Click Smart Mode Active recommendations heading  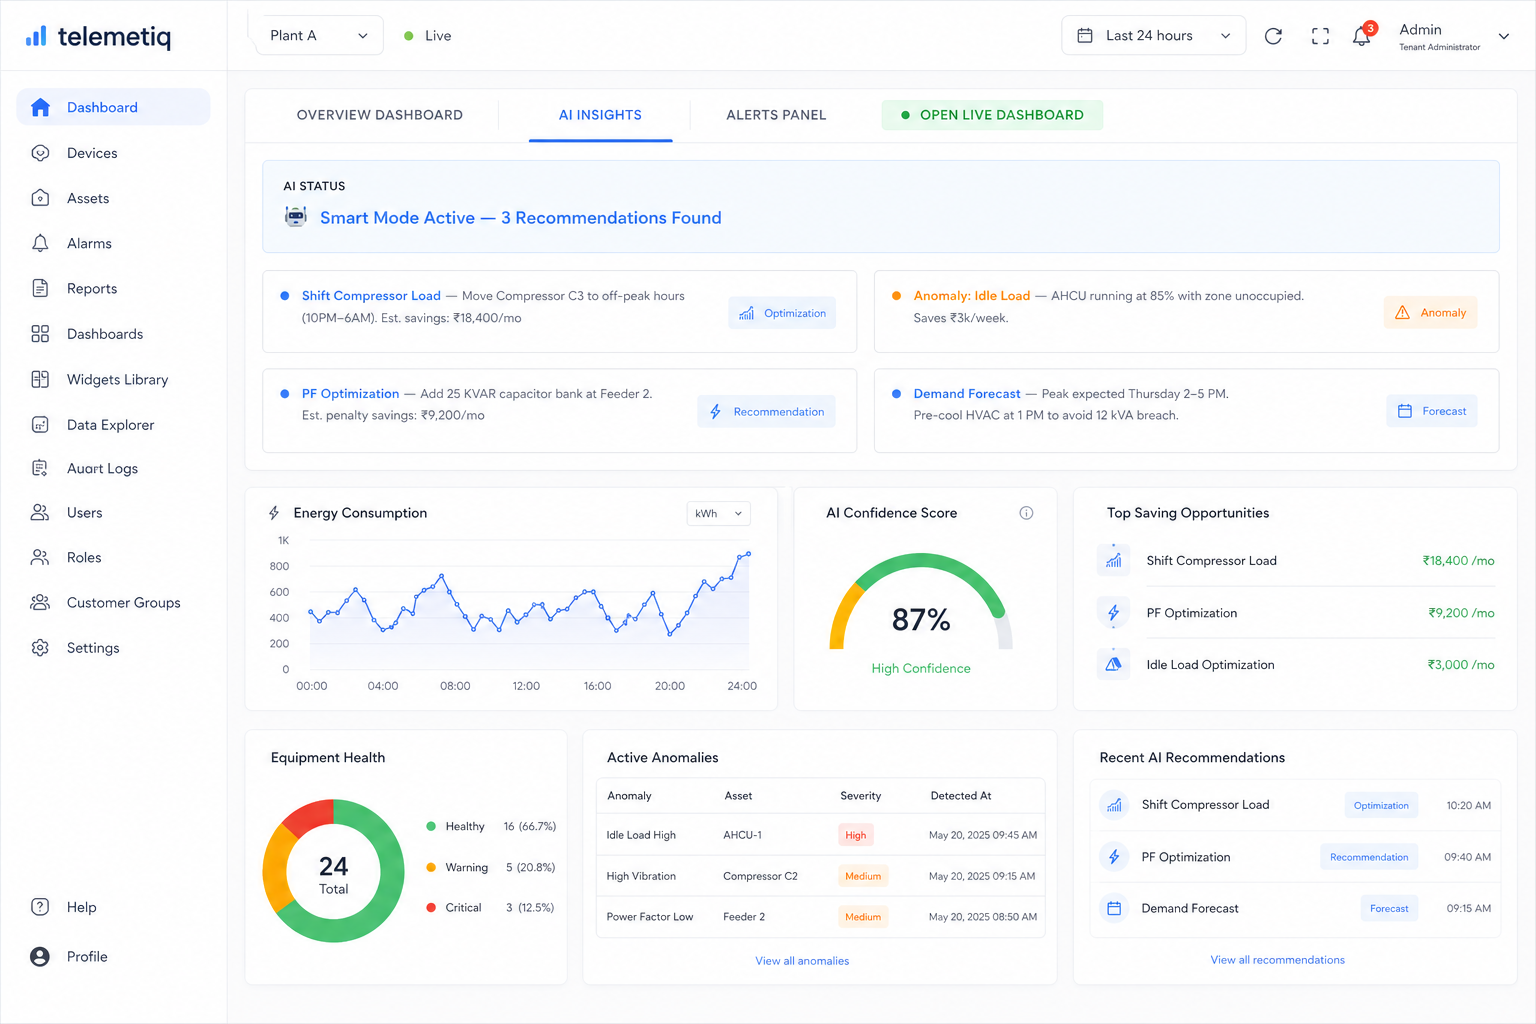pos(520,218)
